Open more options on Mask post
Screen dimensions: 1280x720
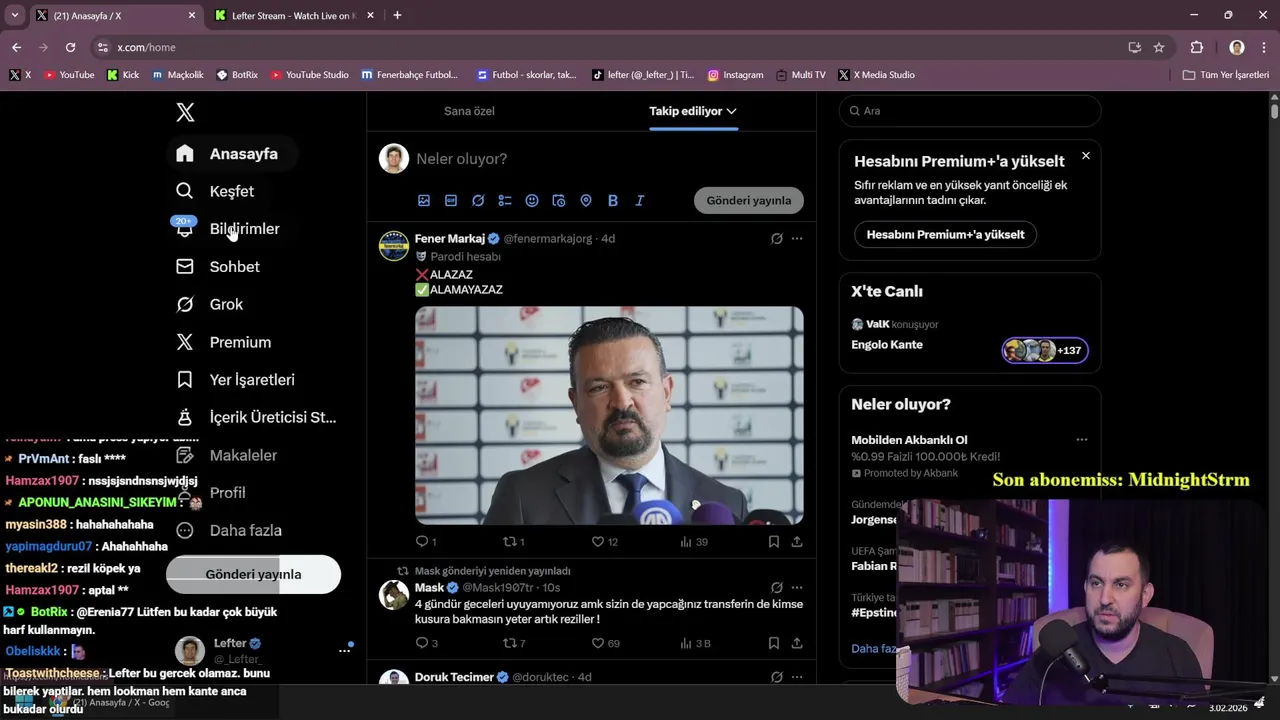point(797,588)
